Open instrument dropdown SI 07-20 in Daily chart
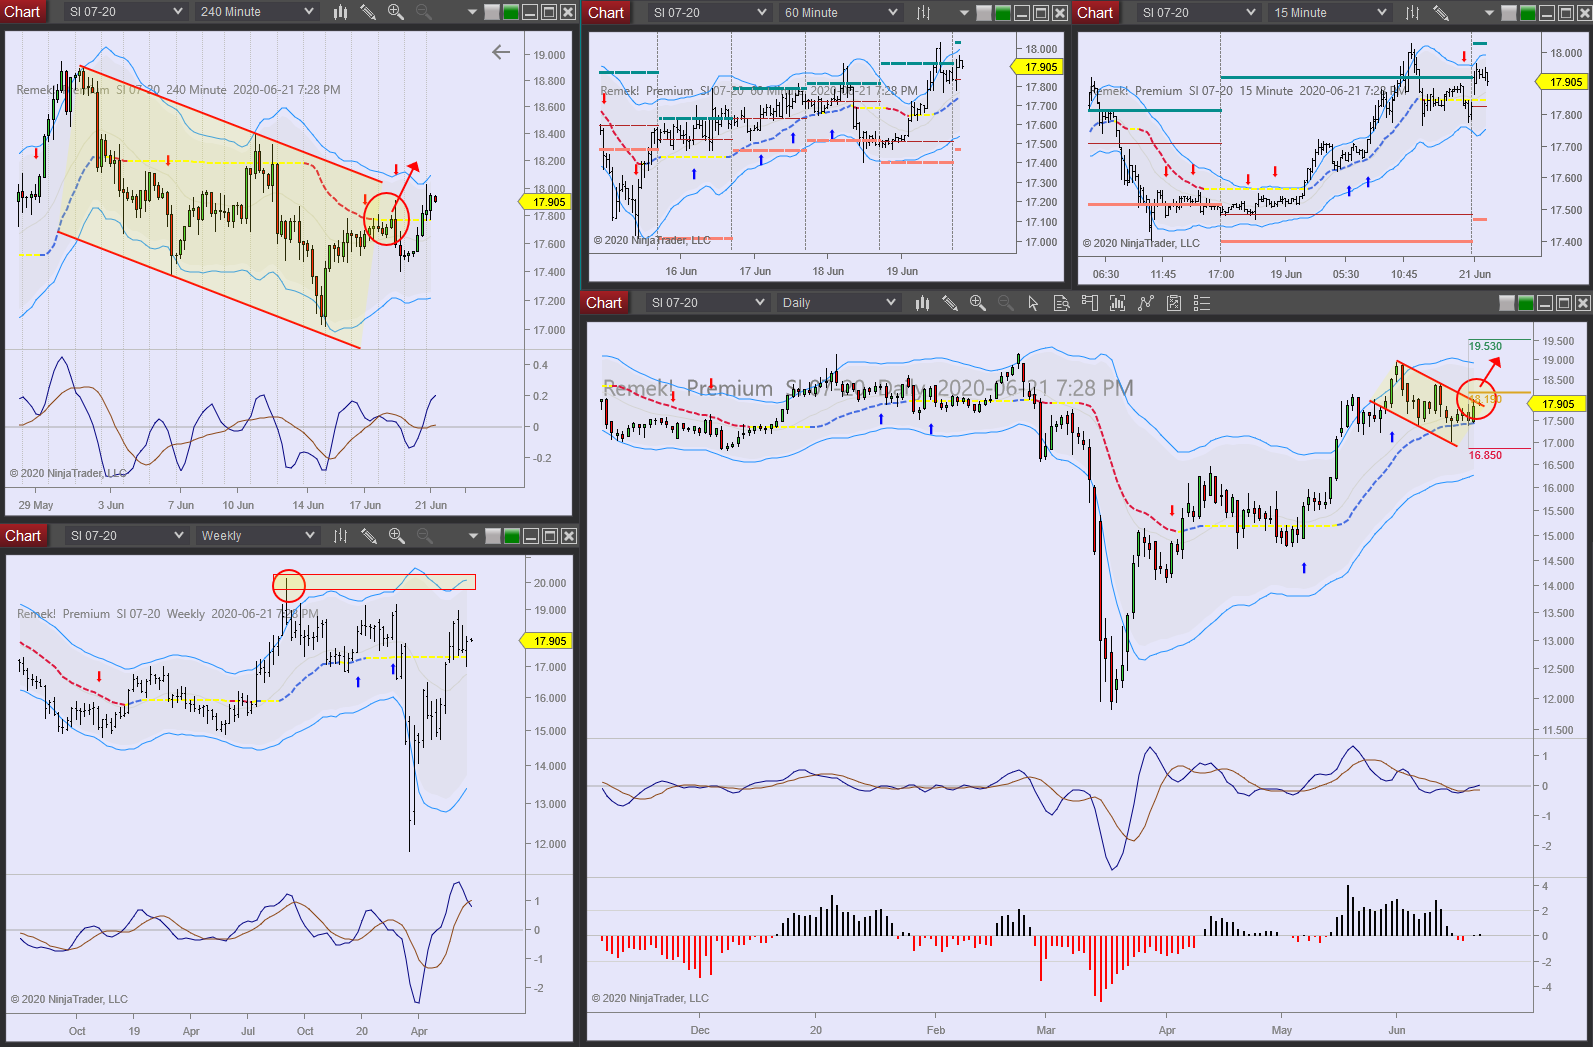The image size is (1593, 1047). (x=707, y=303)
